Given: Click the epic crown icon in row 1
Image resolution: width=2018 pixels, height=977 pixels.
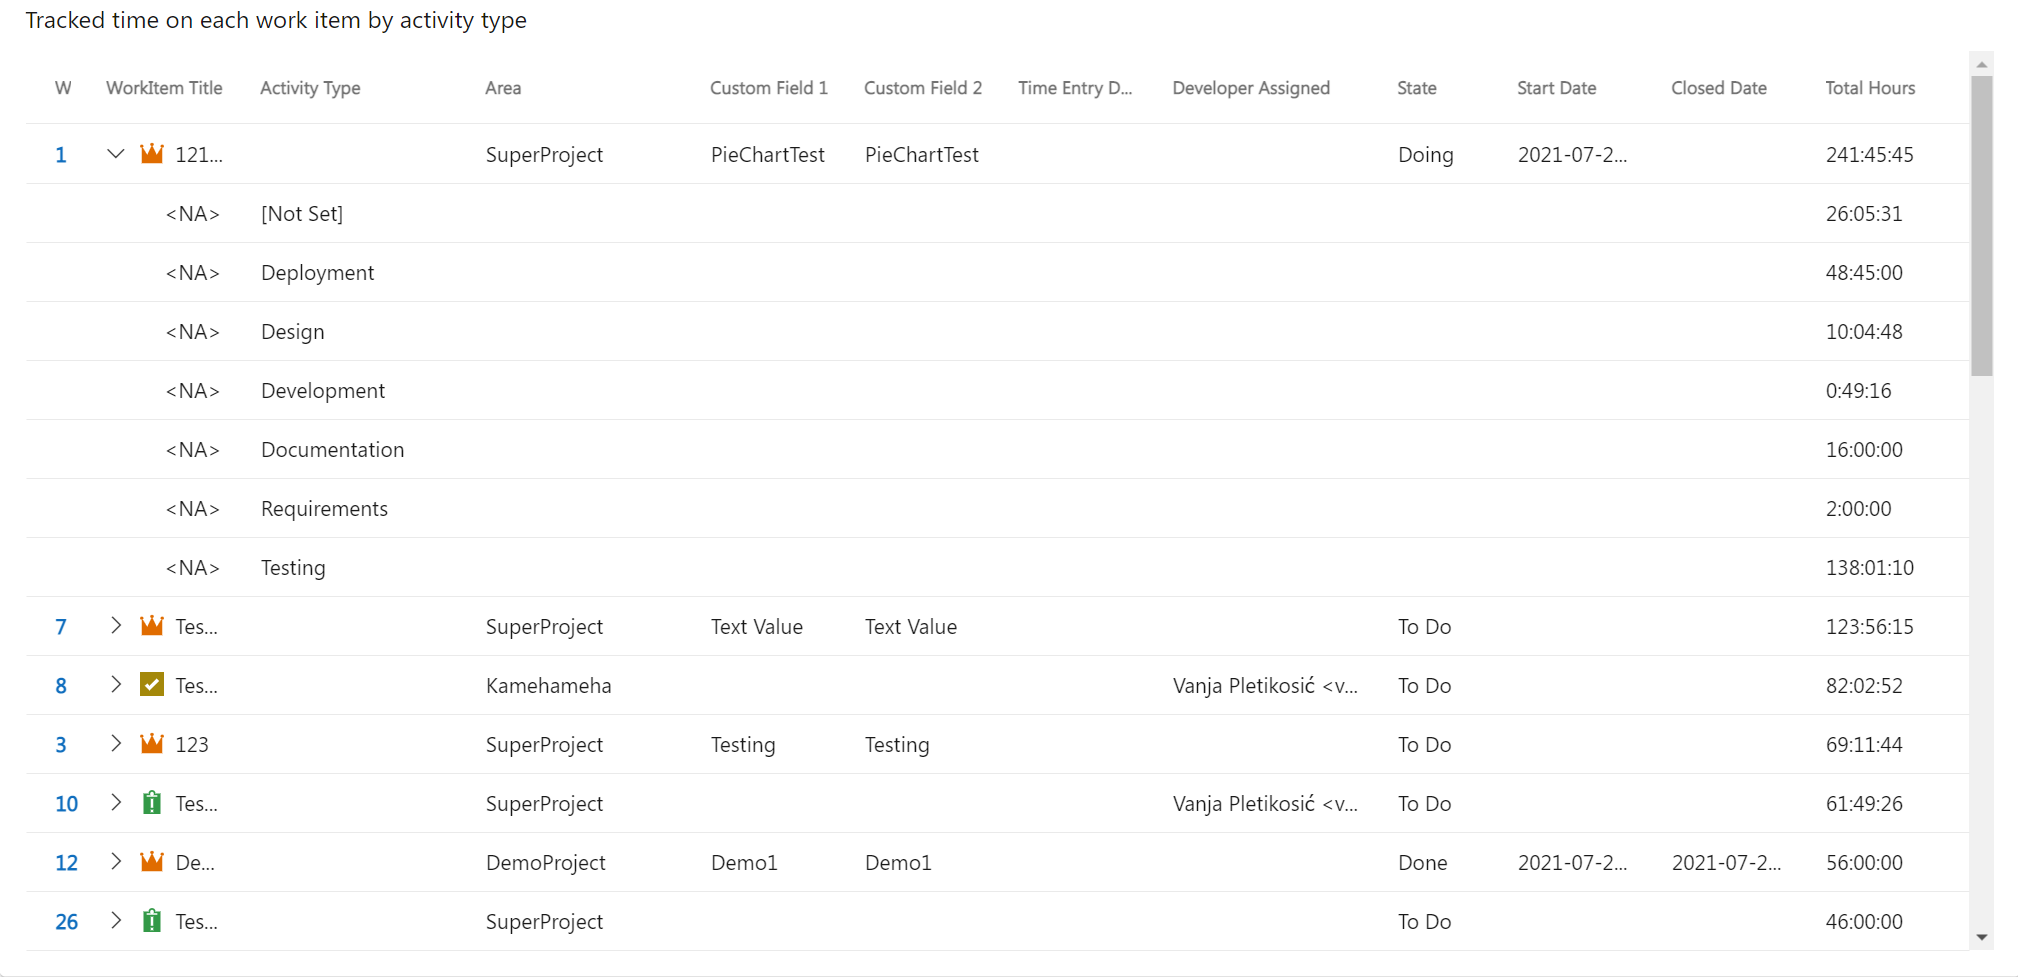Looking at the screenshot, I should click(152, 153).
